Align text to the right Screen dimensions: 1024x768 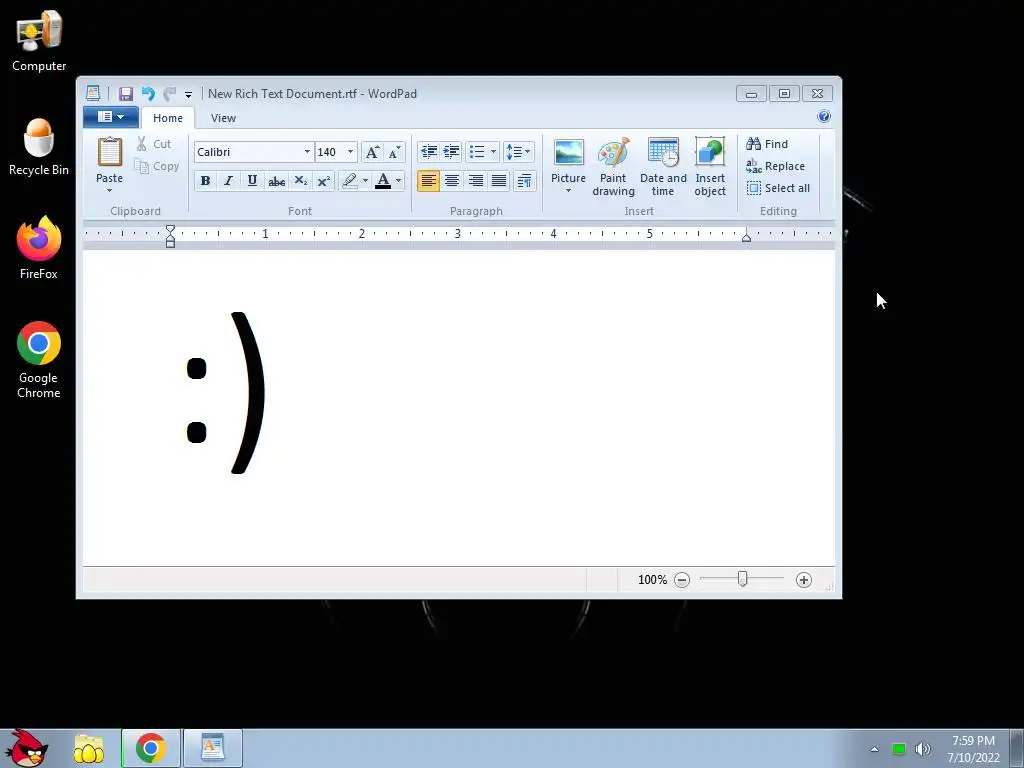click(475, 181)
